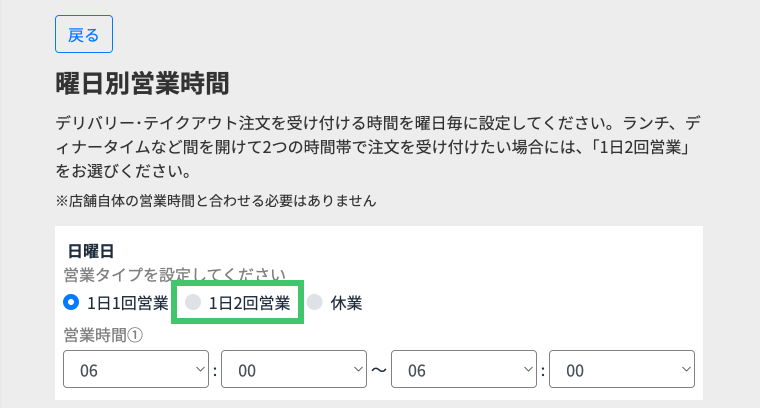Screen dimensions: 760x408
Task: Click the chevron arrow on end hour select
Action: [x=527, y=370]
